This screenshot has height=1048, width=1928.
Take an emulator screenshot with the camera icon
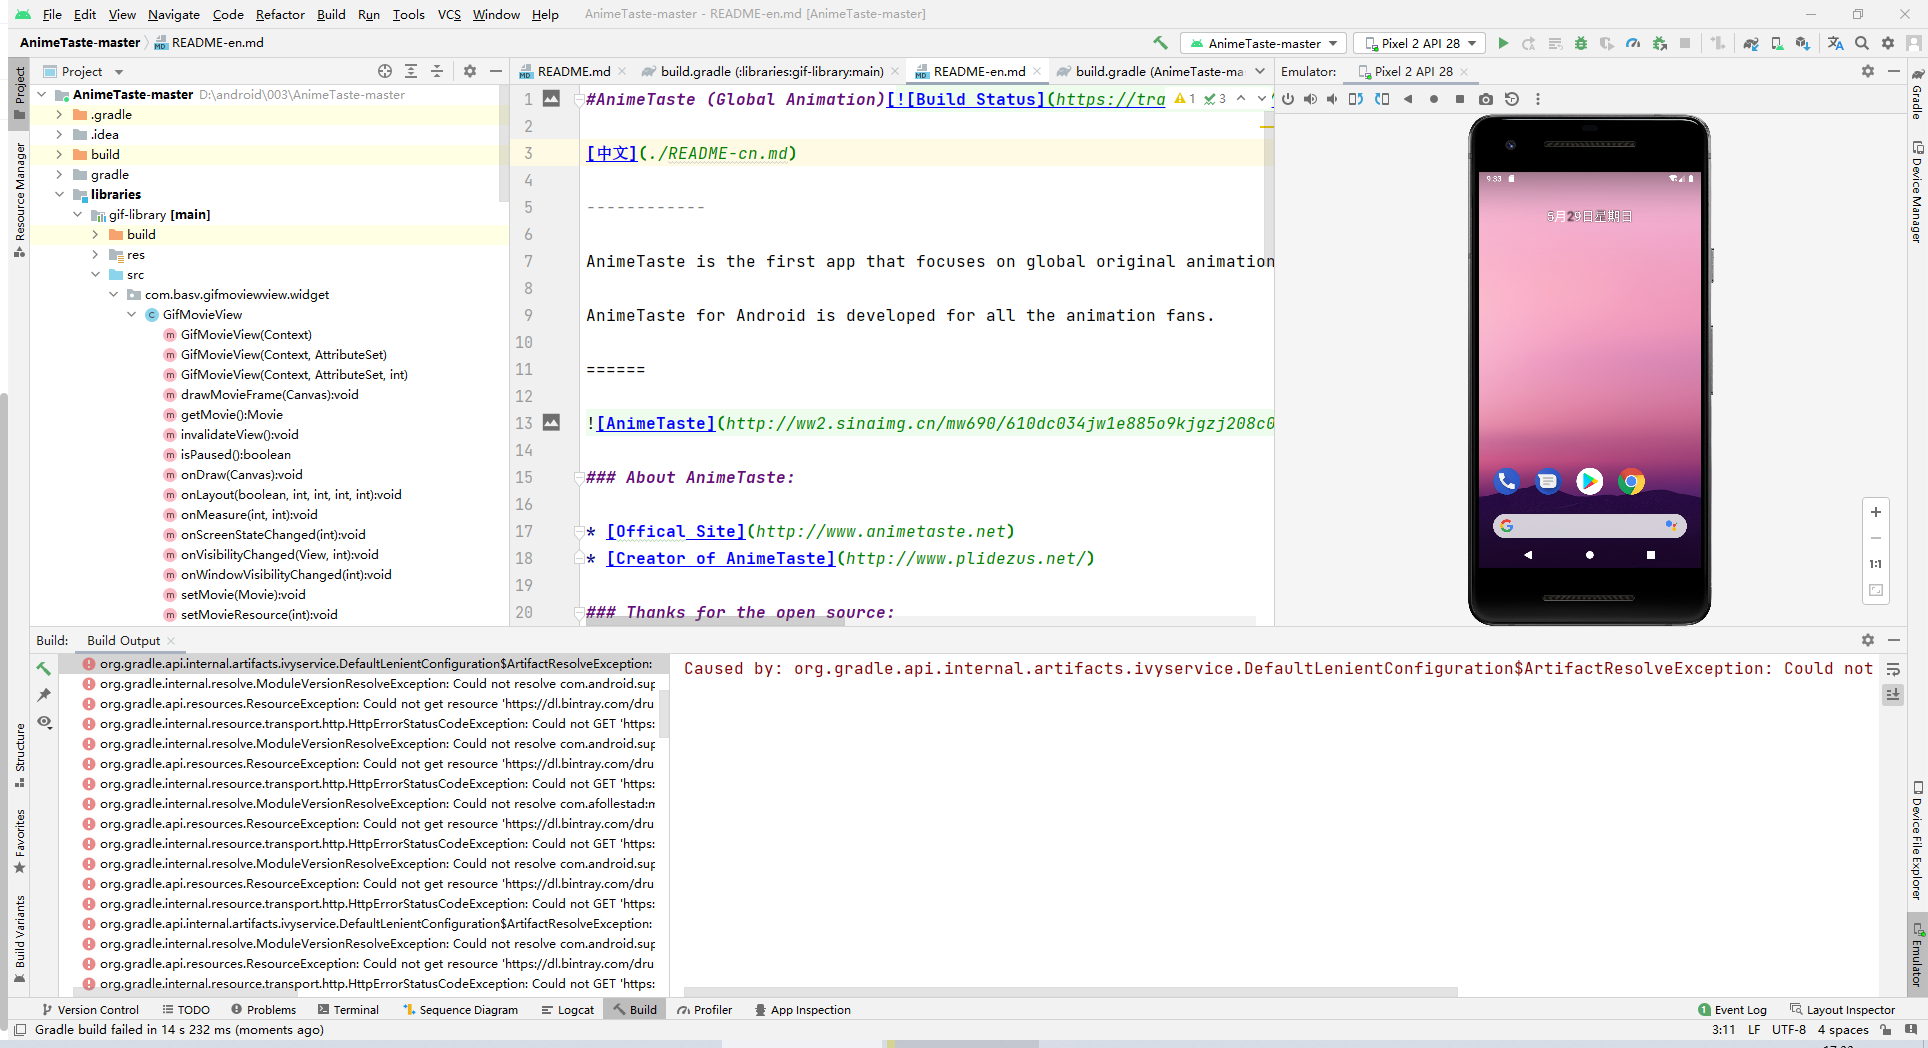tap(1486, 99)
